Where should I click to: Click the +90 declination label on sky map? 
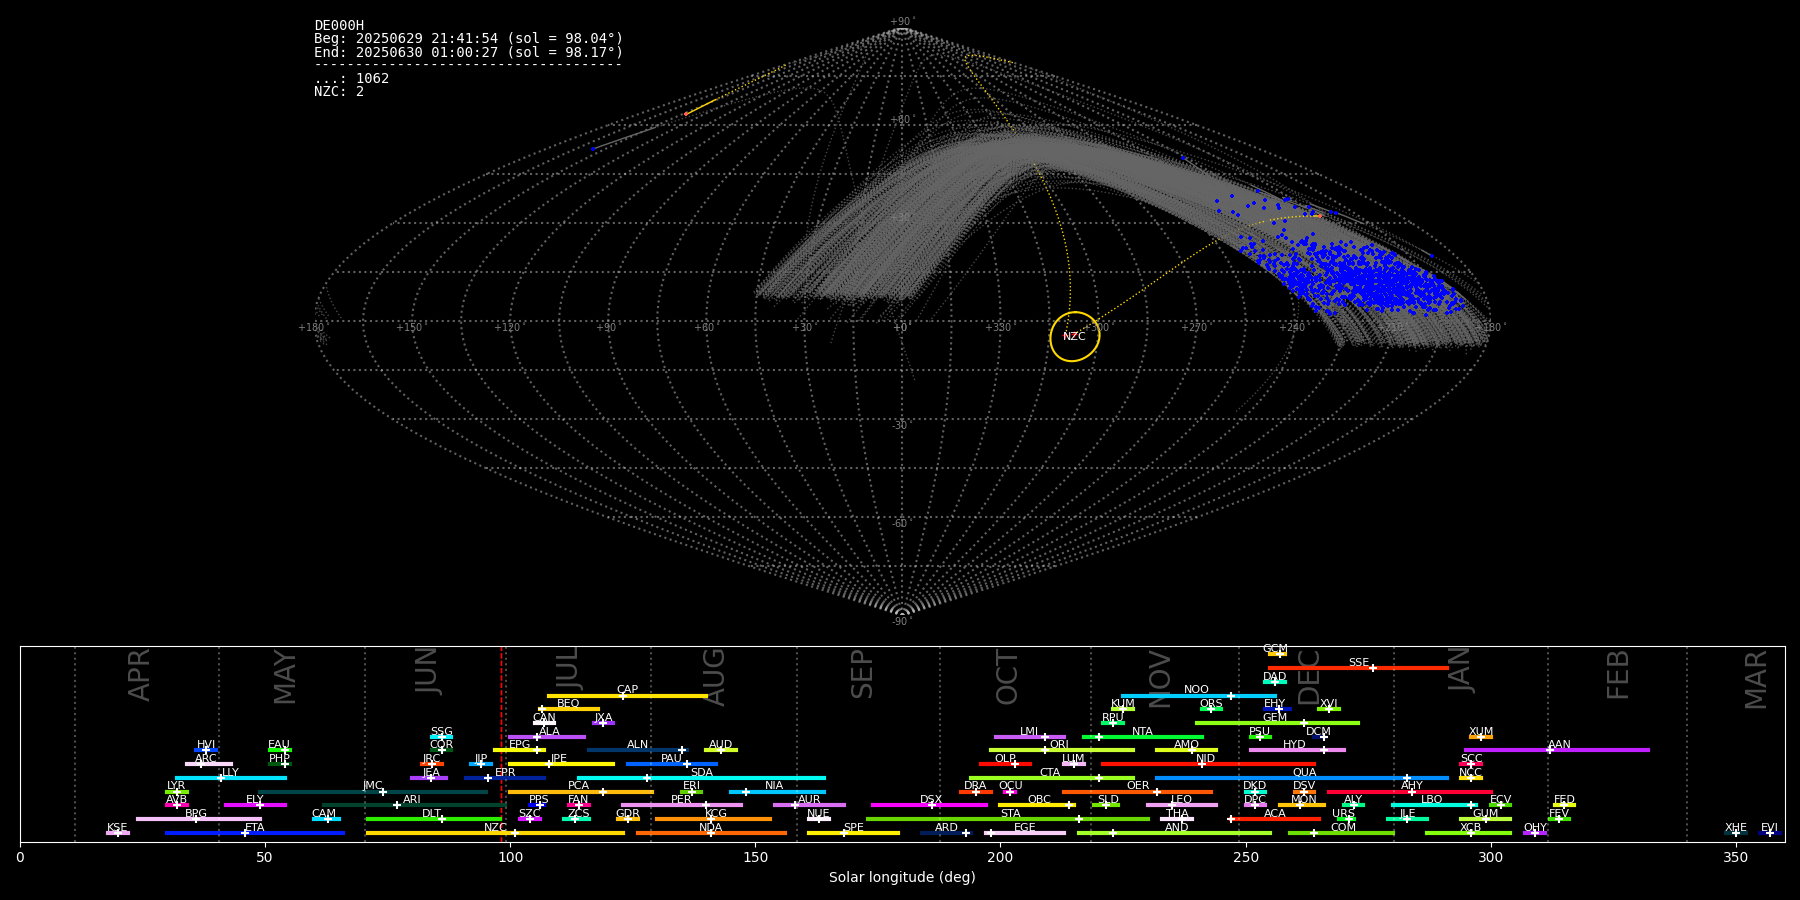pos(902,21)
